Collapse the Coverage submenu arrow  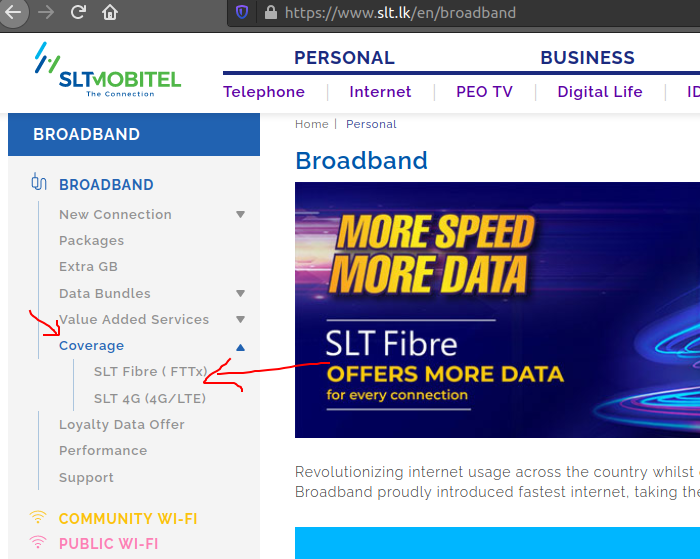241,347
